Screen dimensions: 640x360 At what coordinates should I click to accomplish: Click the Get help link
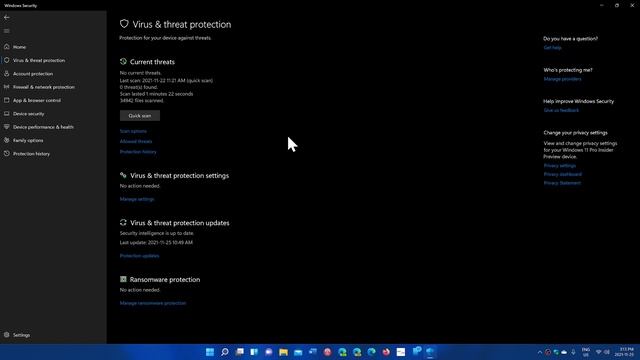553,48
